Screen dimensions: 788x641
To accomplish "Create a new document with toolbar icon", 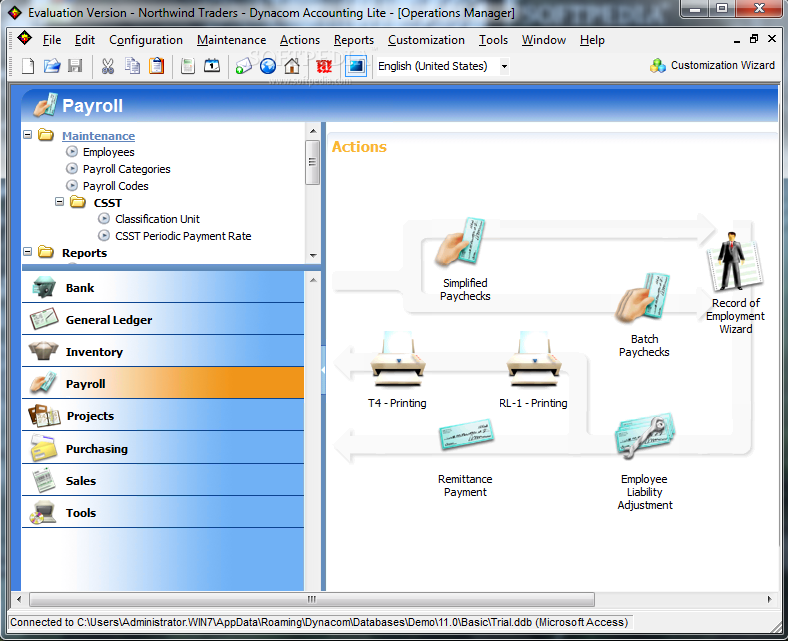I will point(28,66).
